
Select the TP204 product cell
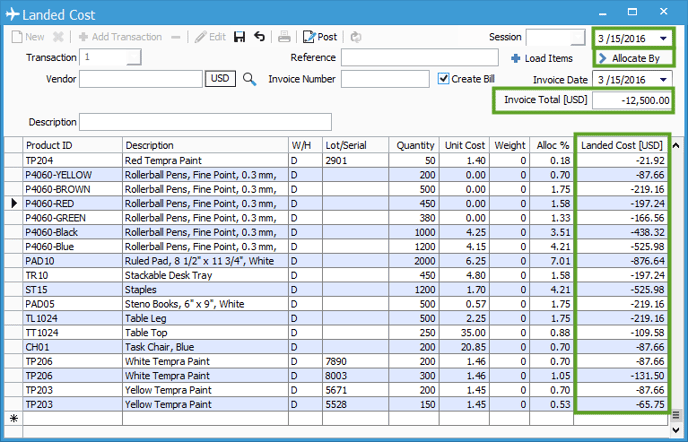(72, 161)
